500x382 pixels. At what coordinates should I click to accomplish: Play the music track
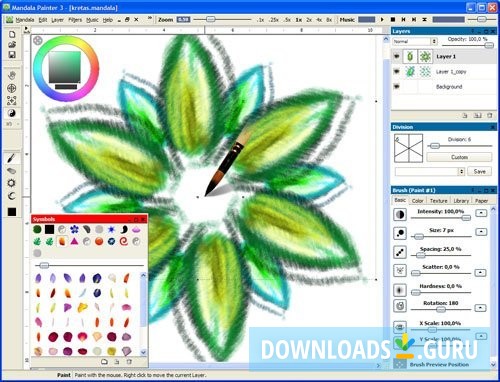(382, 20)
